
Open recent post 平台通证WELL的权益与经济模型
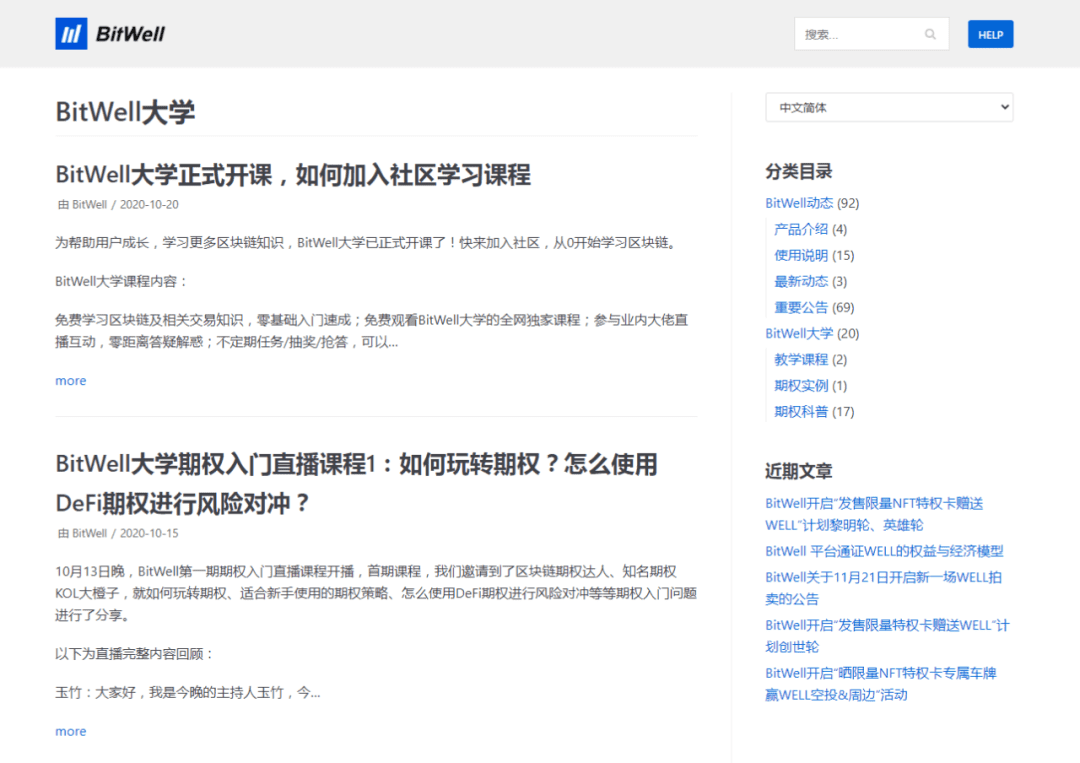click(884, 551)
